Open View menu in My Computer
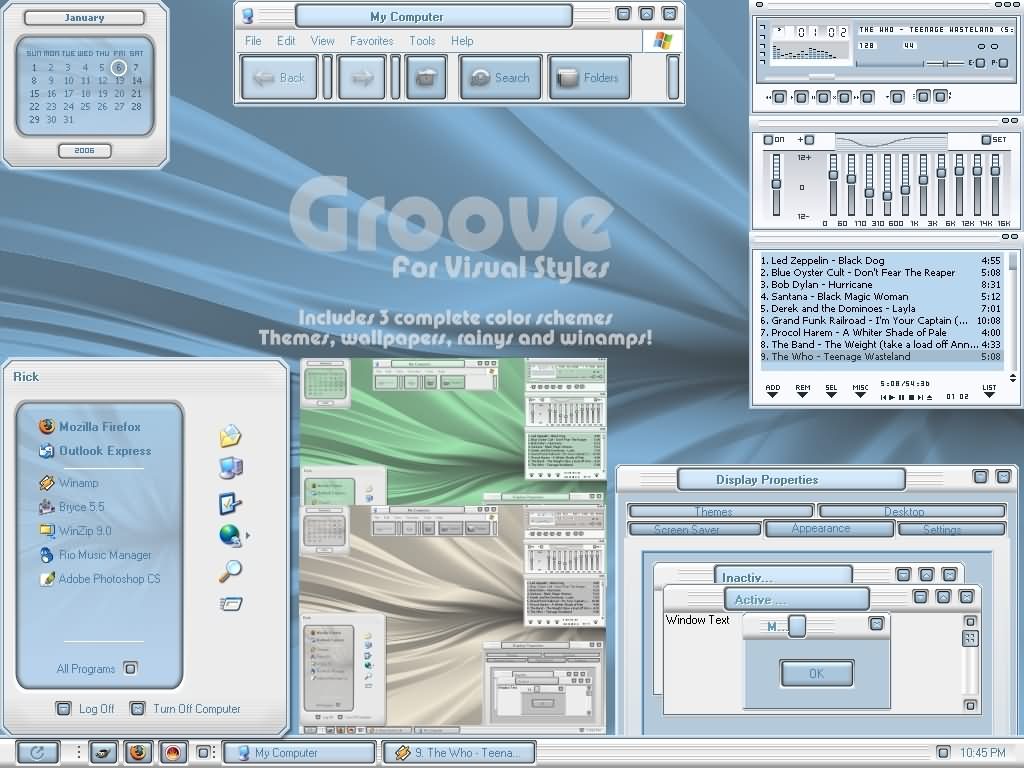 point(323,41)
